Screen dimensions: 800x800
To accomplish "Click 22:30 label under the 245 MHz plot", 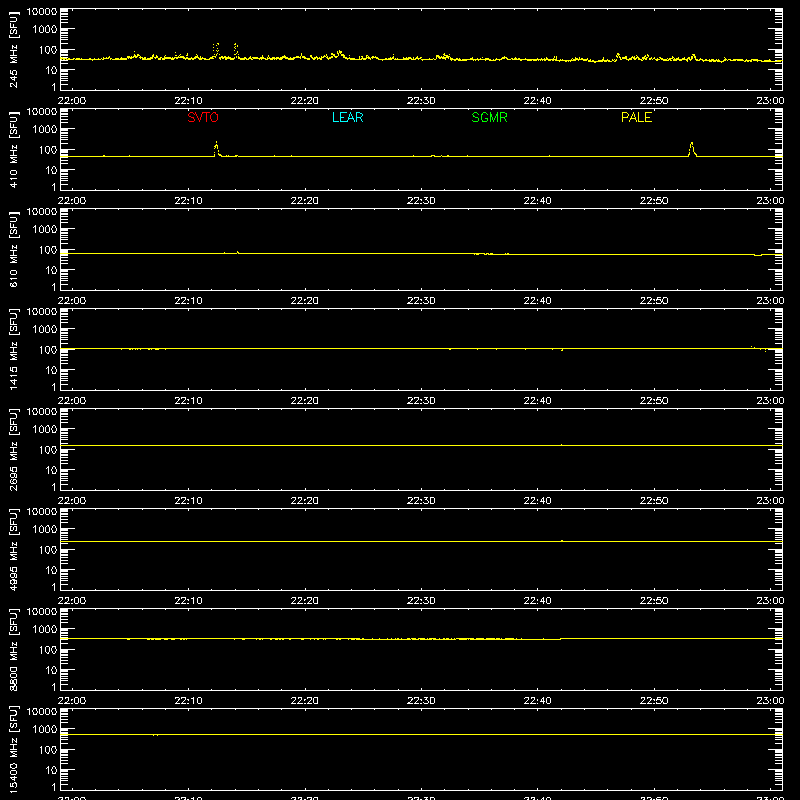I will coord(421,101).
